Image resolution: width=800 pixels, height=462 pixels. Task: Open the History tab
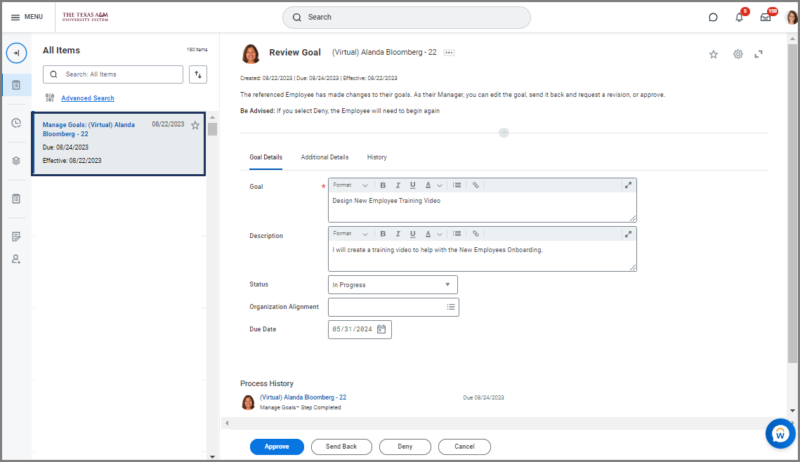pos(377,157)
